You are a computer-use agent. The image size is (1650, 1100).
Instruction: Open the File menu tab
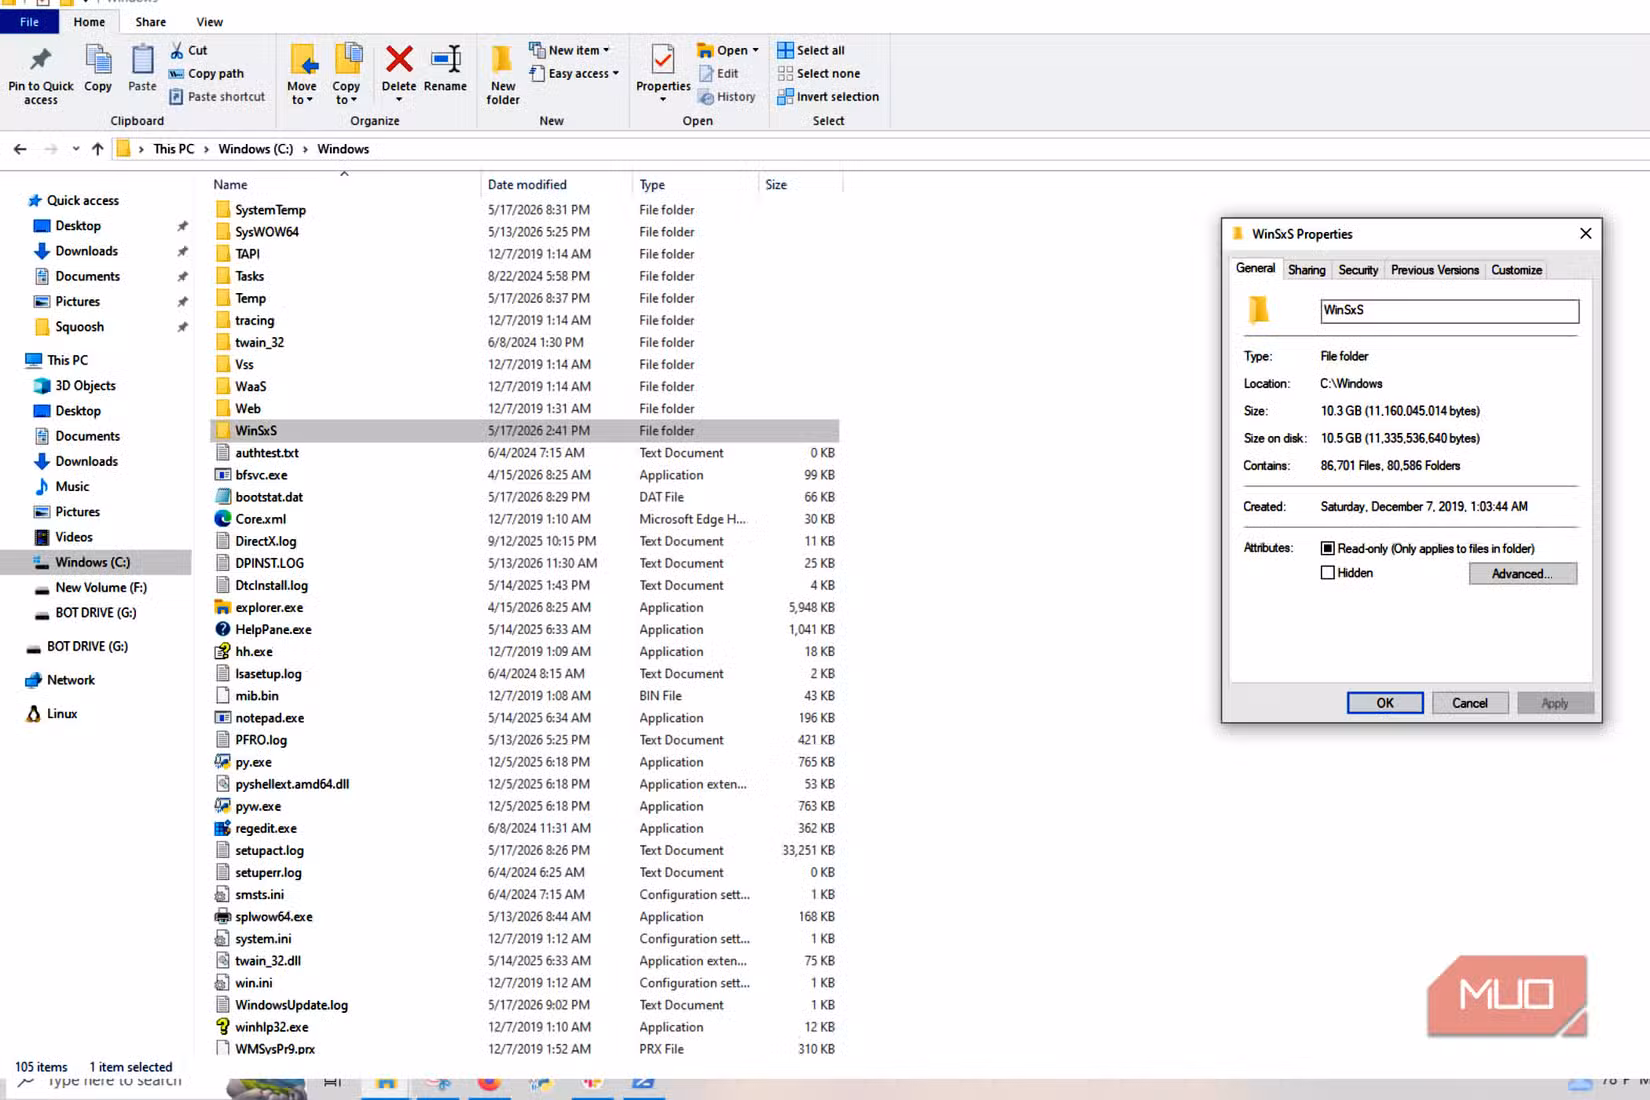(x=30, y=22)
